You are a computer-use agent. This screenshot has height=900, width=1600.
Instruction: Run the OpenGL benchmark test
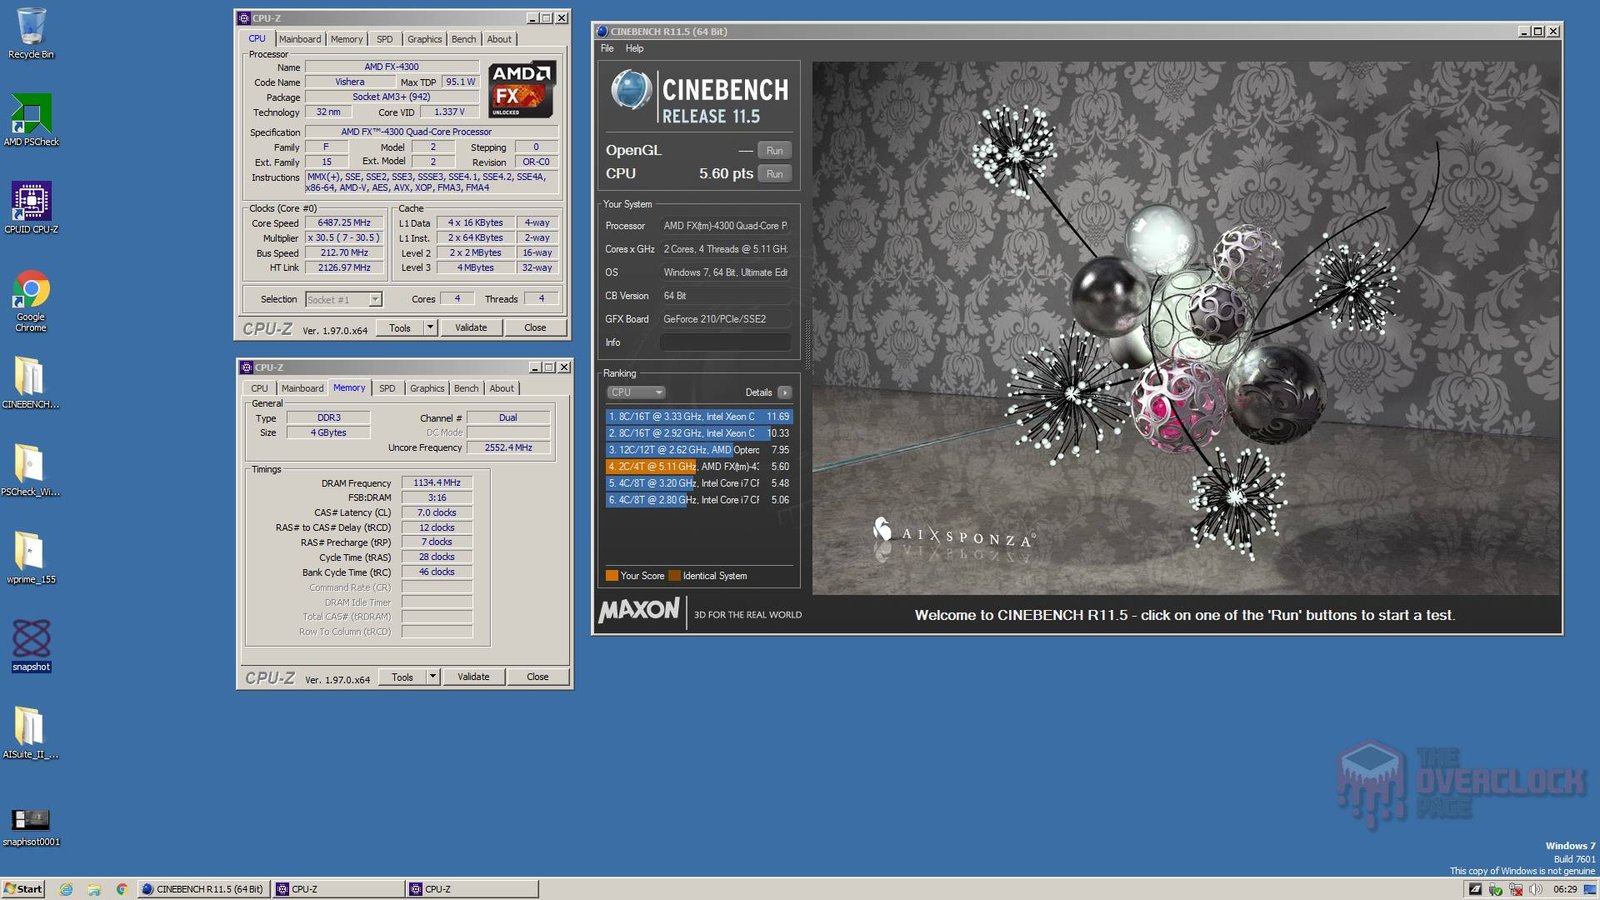point(774,150)
